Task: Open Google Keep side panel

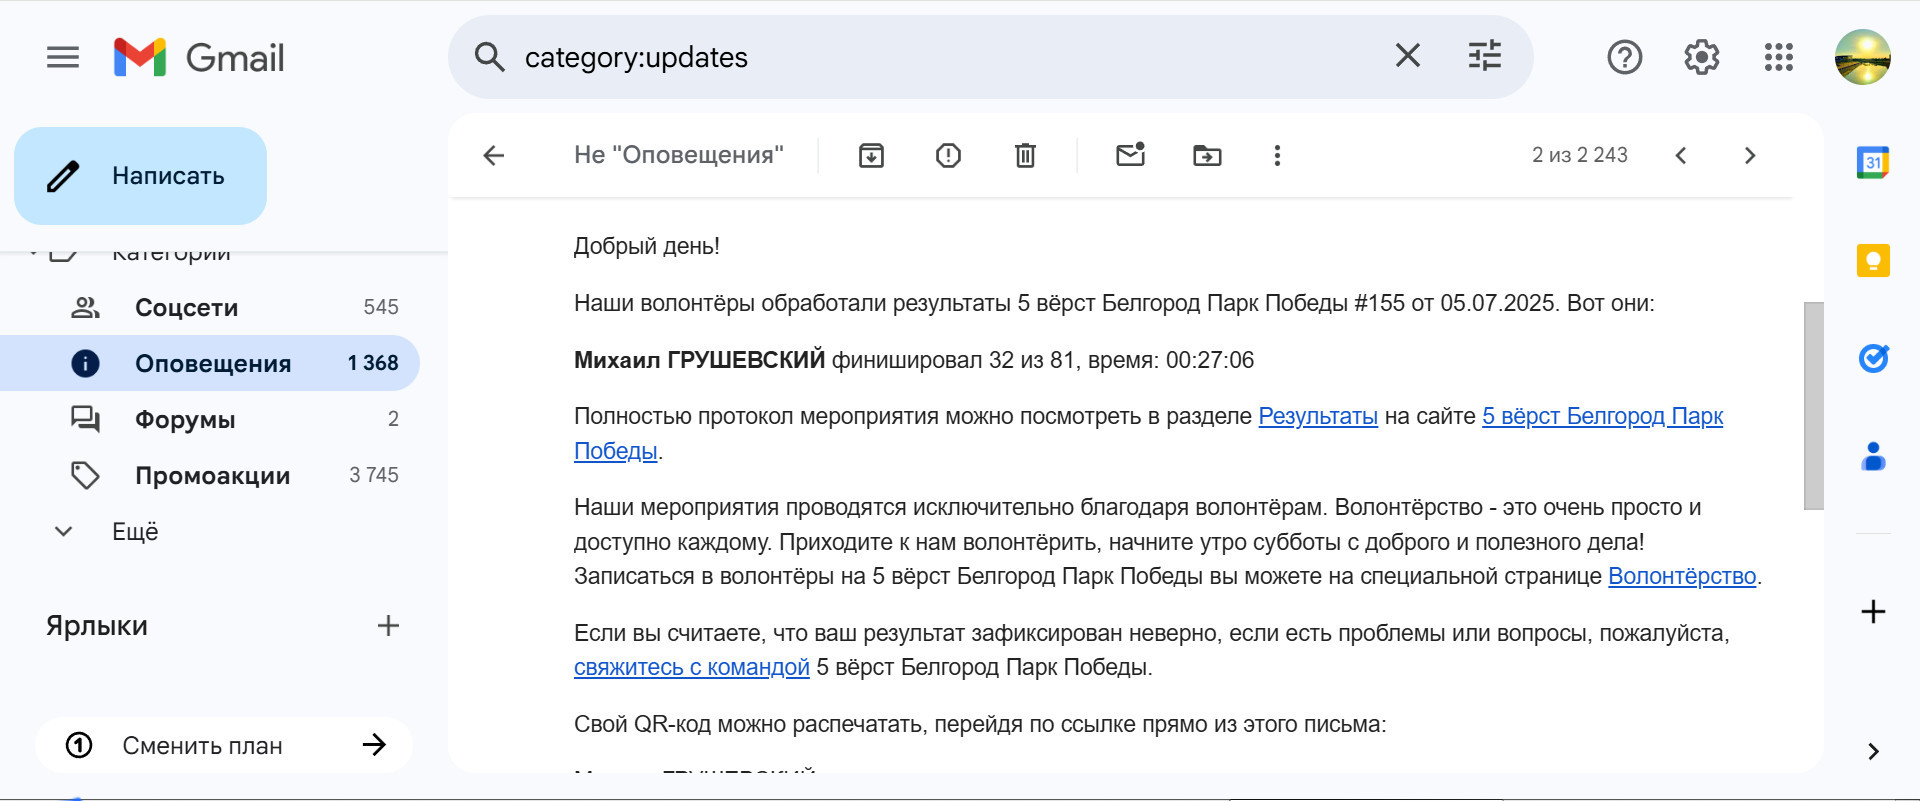Action: (x=1873, y=260)
